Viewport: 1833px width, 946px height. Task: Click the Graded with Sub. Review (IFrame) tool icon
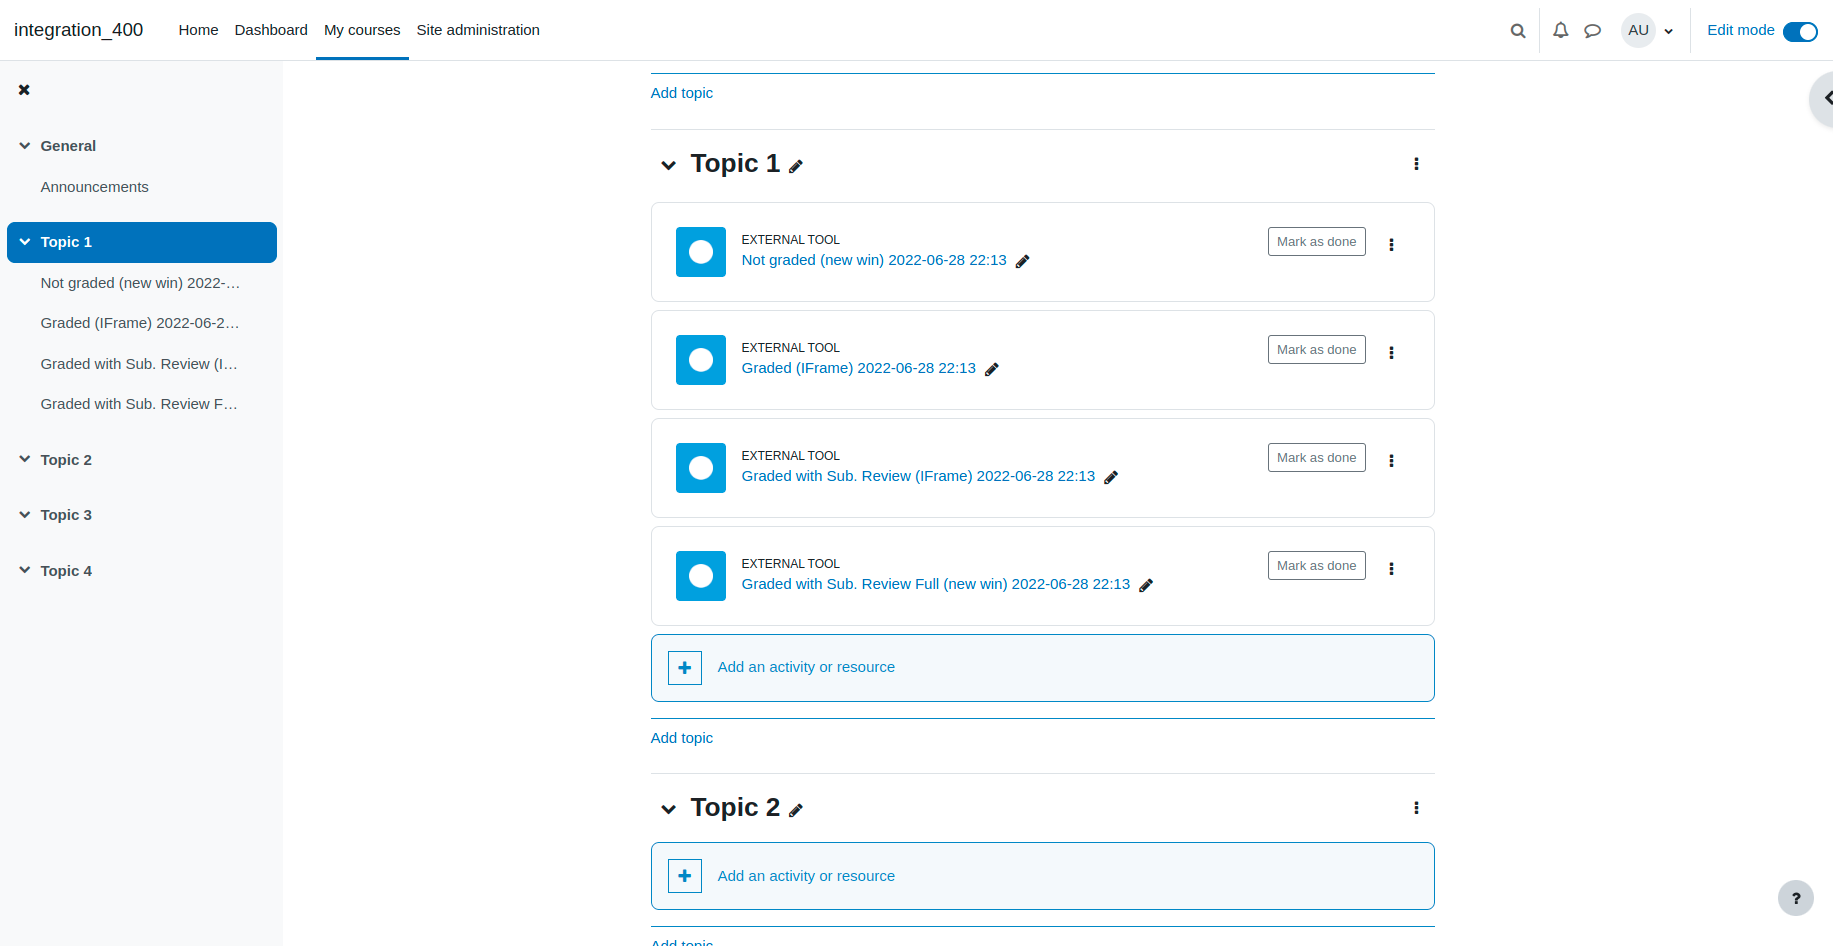[701, 468]
